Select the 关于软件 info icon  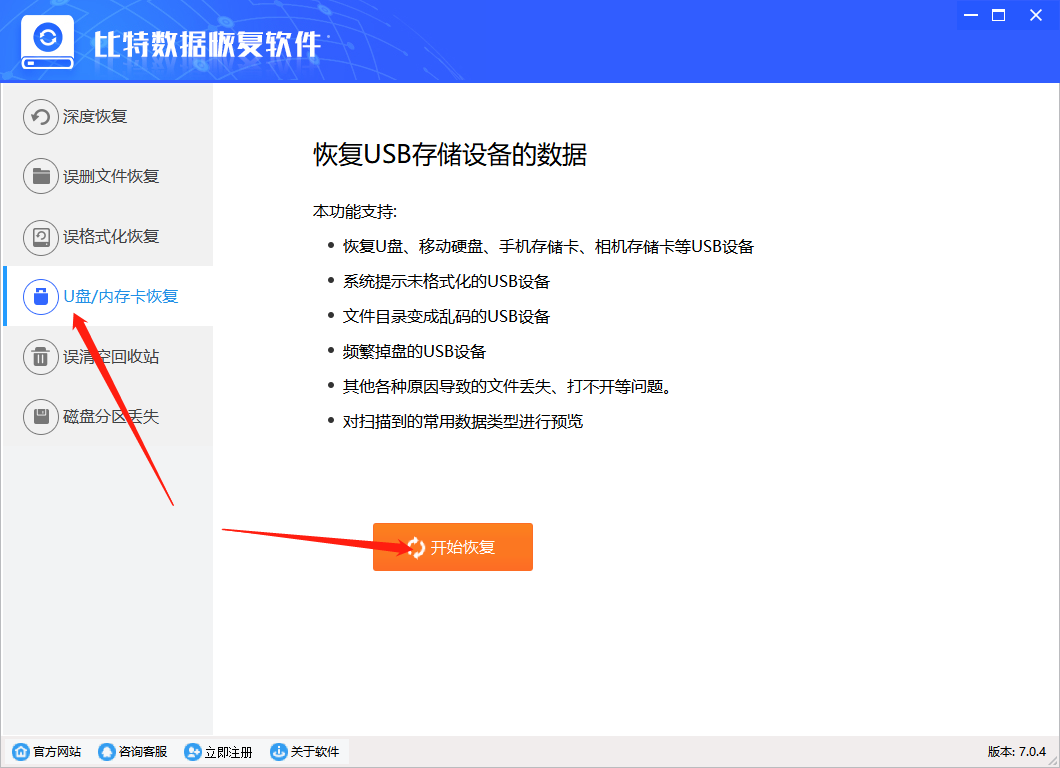[x=279, y=751]
